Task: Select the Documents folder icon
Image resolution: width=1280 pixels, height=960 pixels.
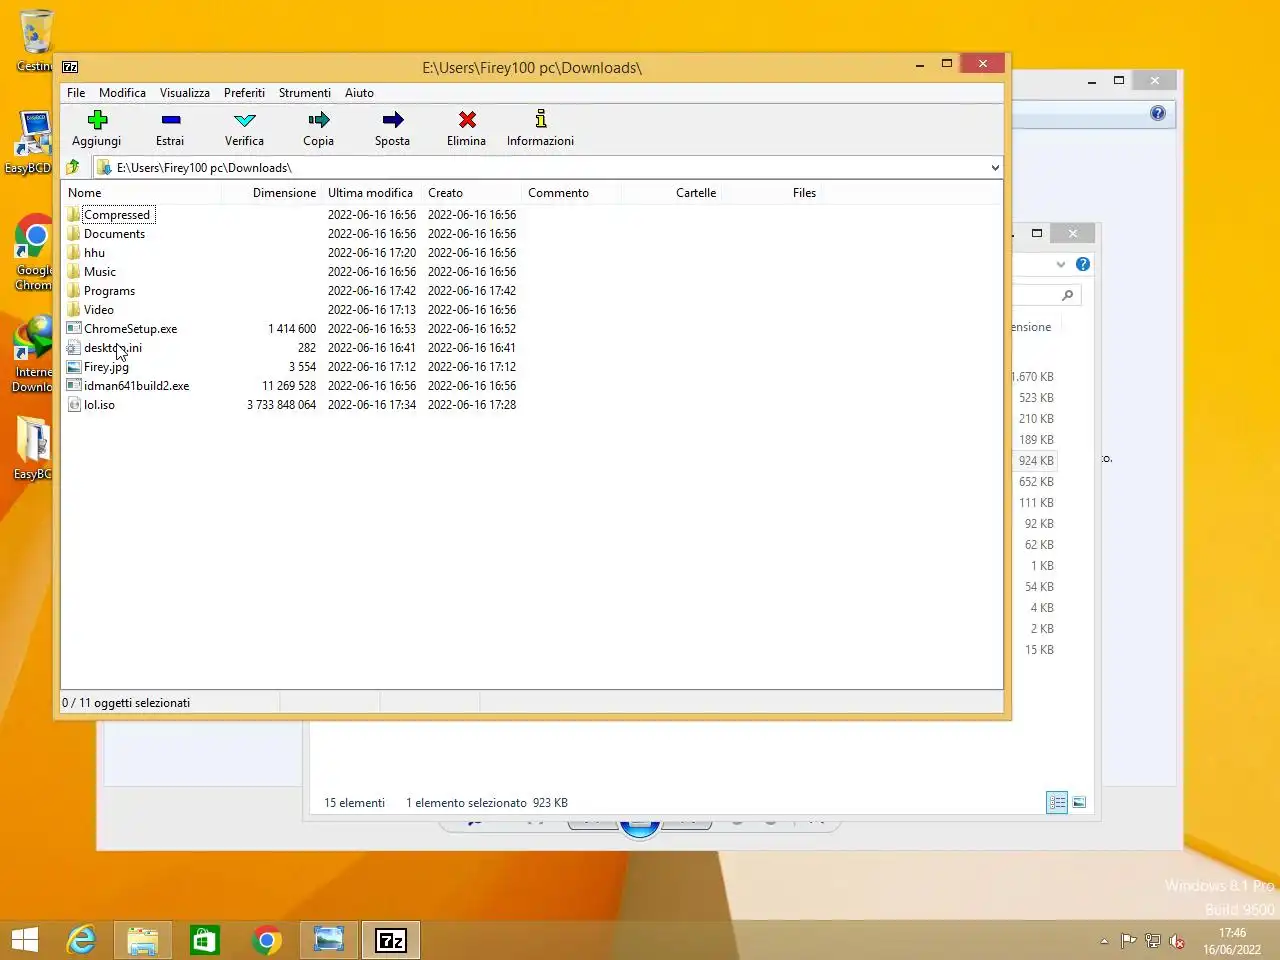Action: click(x=74, y=233)
